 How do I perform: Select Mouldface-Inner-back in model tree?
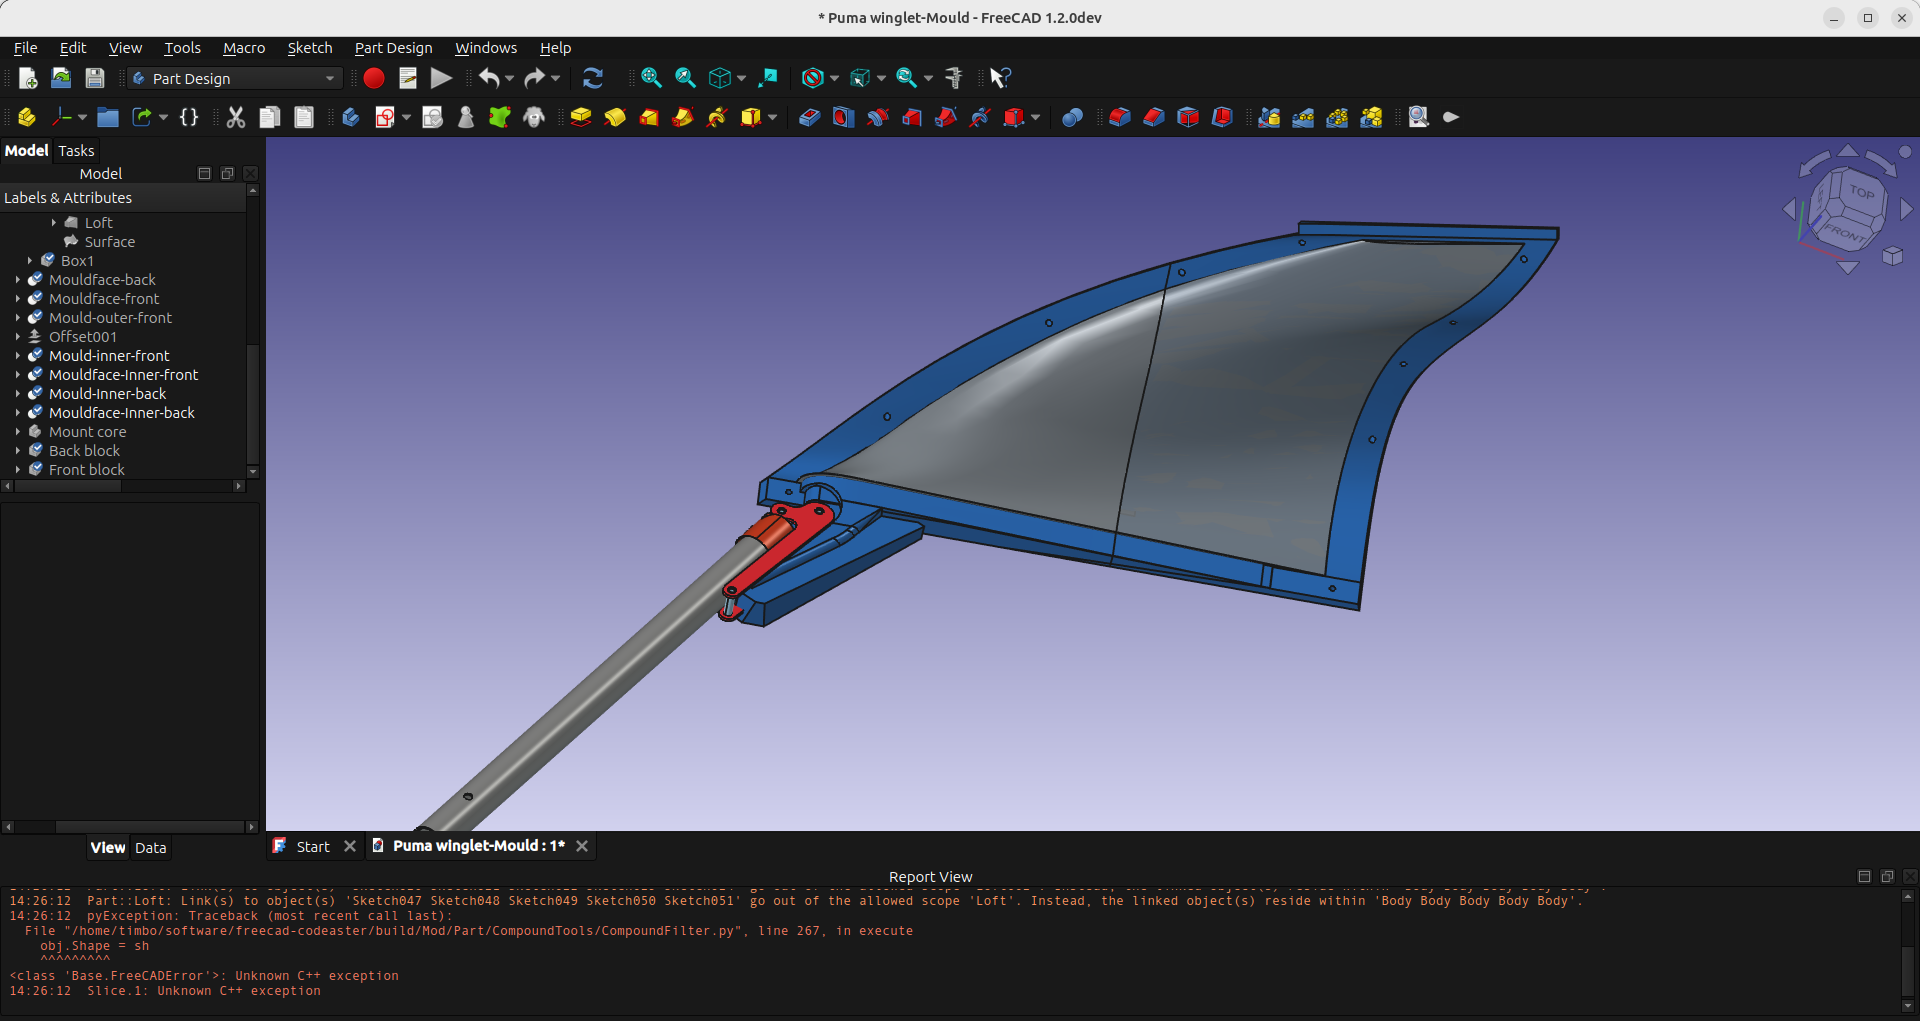[121, 413]
